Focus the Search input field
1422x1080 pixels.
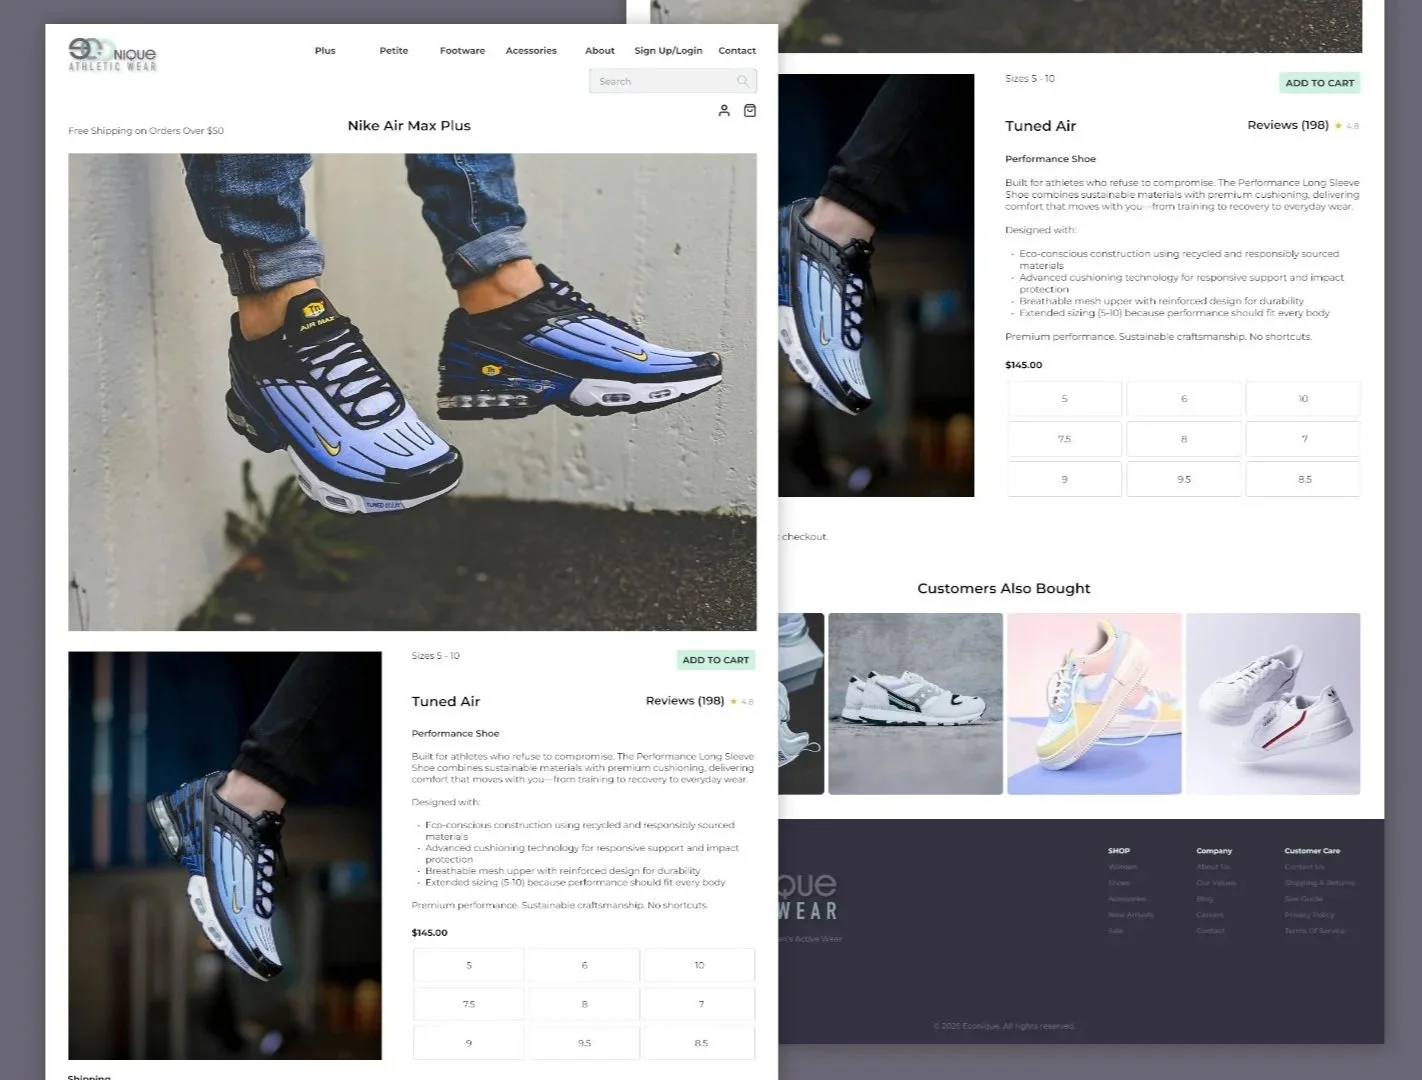click(672, 81)
